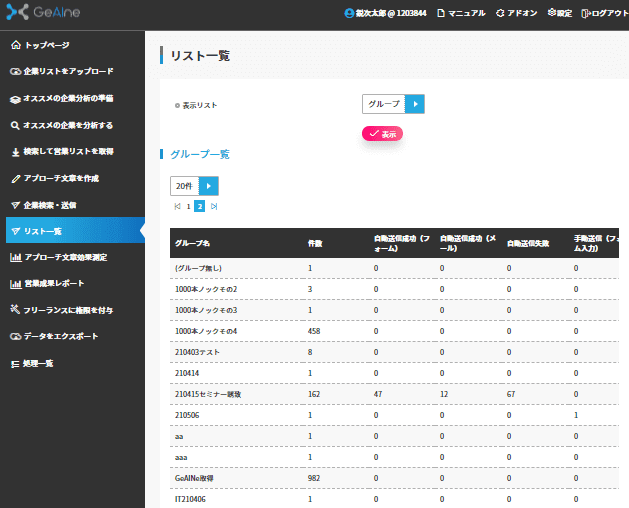The width and height of the screenshot is (629, 508).
Task: Click the chart icon for 営業成果レポート
Action: point(16,284)
